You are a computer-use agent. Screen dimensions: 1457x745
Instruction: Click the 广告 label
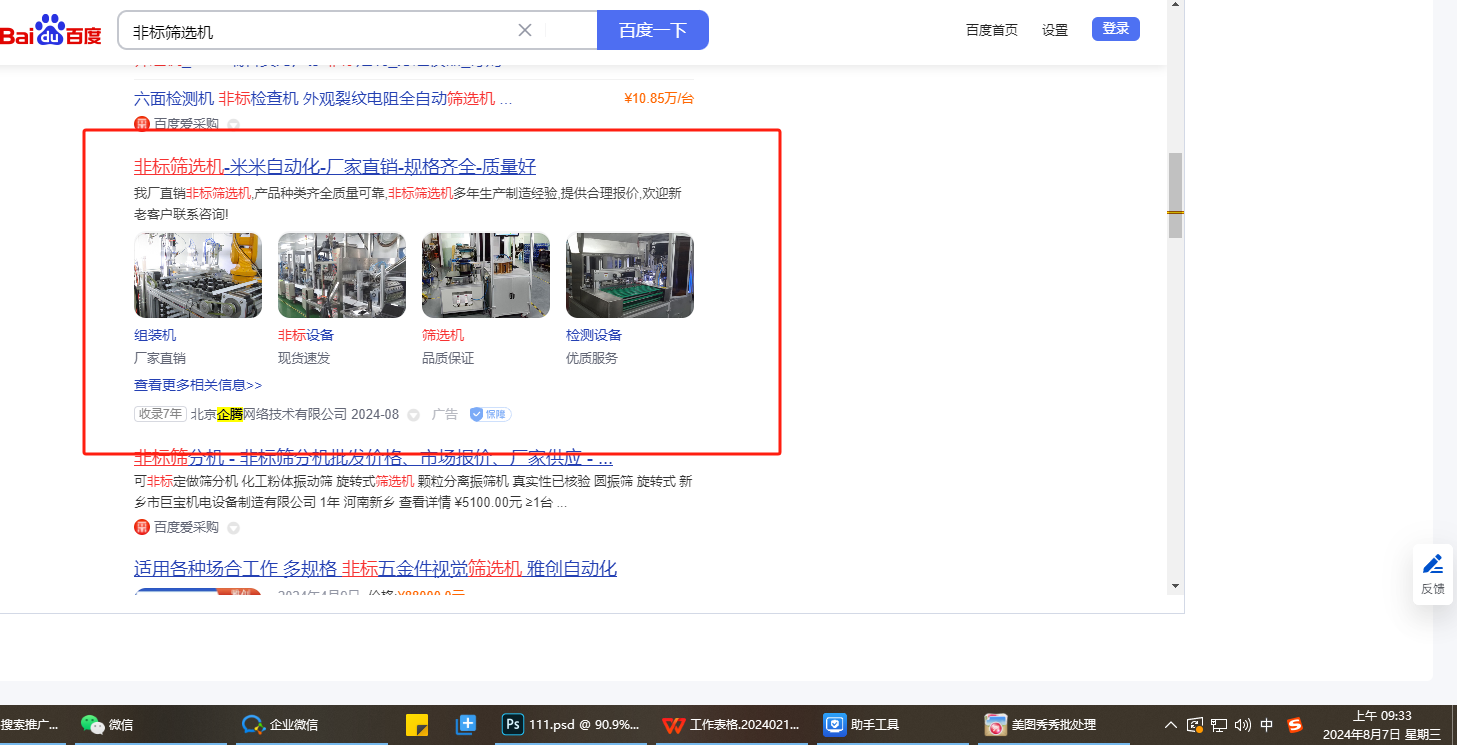[445, 414]
